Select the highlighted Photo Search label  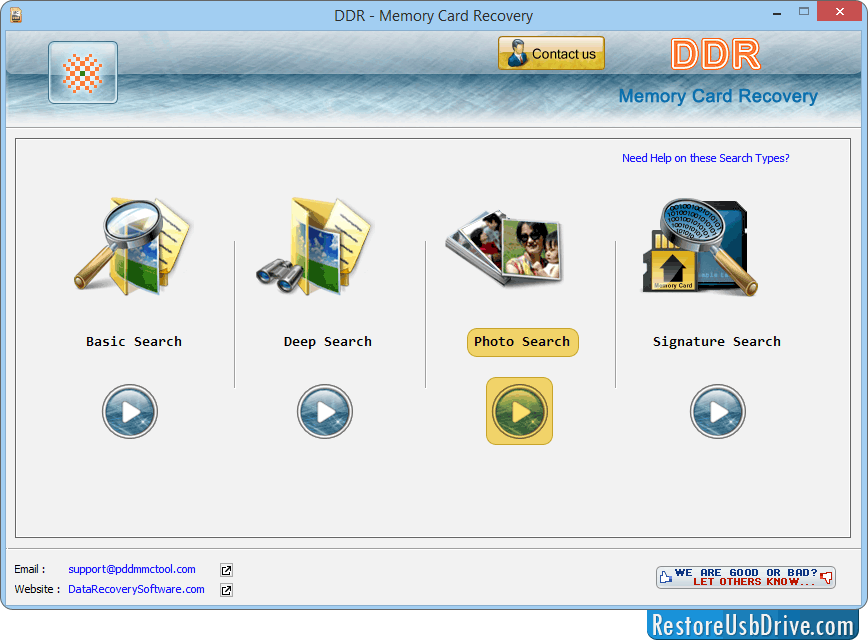click(x=523, y=342)
